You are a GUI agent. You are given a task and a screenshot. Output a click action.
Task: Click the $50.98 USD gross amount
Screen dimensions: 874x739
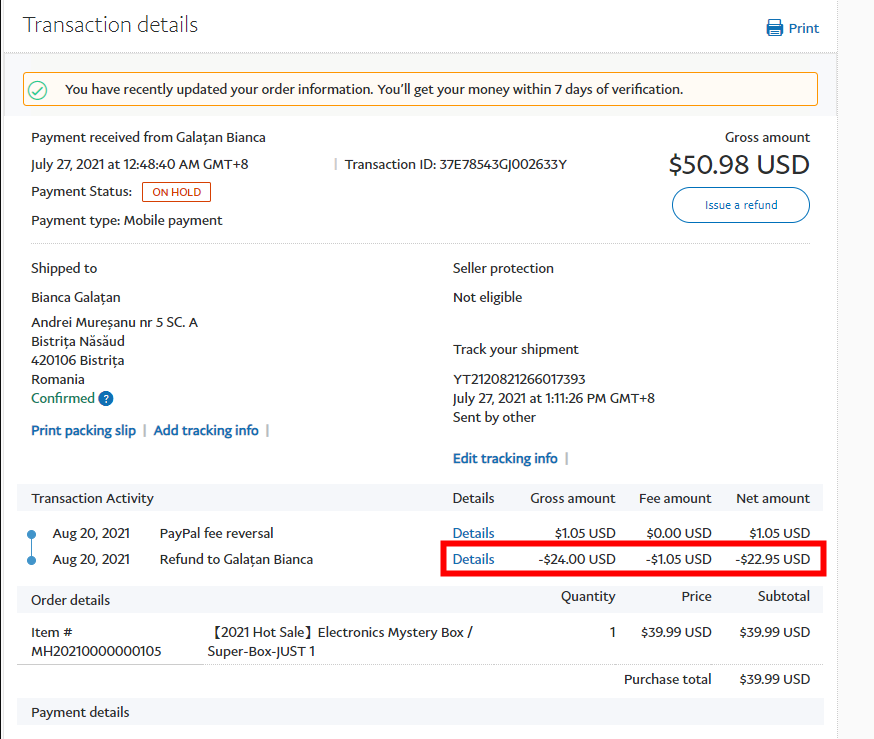(x=738, y=164)
